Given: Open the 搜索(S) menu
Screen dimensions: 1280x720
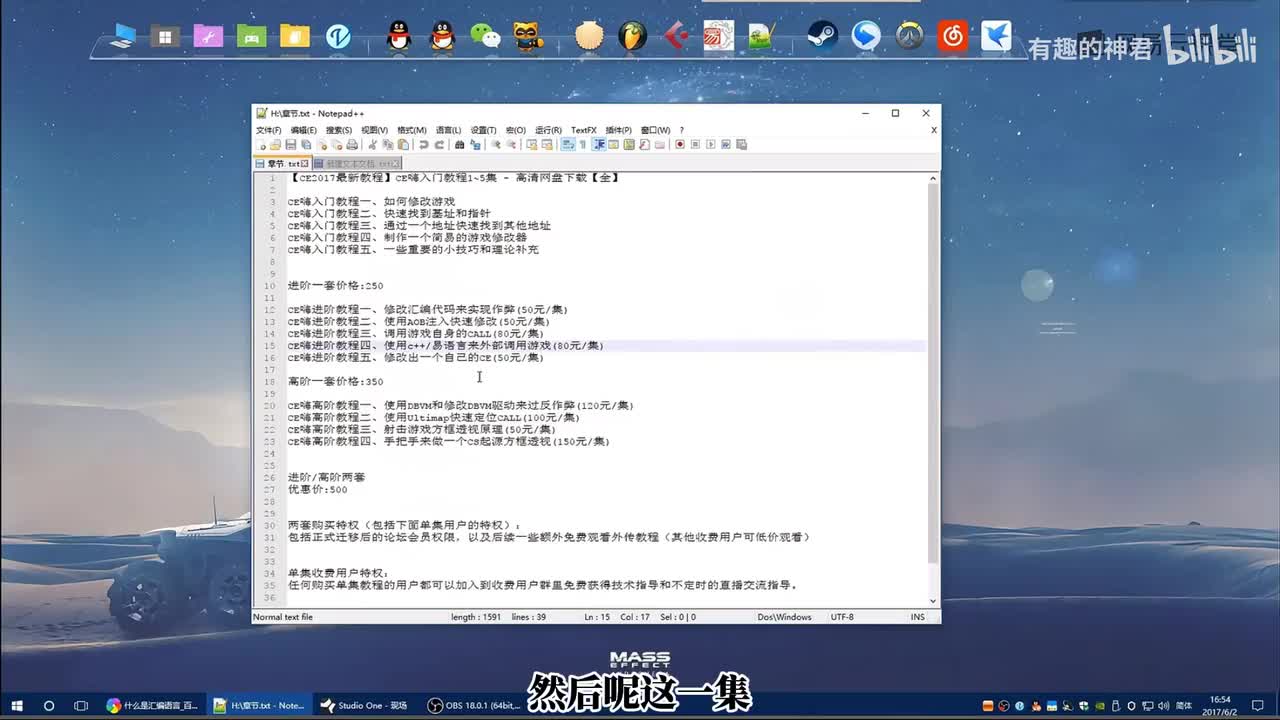Looking at the screenshot, I should 339,130.
